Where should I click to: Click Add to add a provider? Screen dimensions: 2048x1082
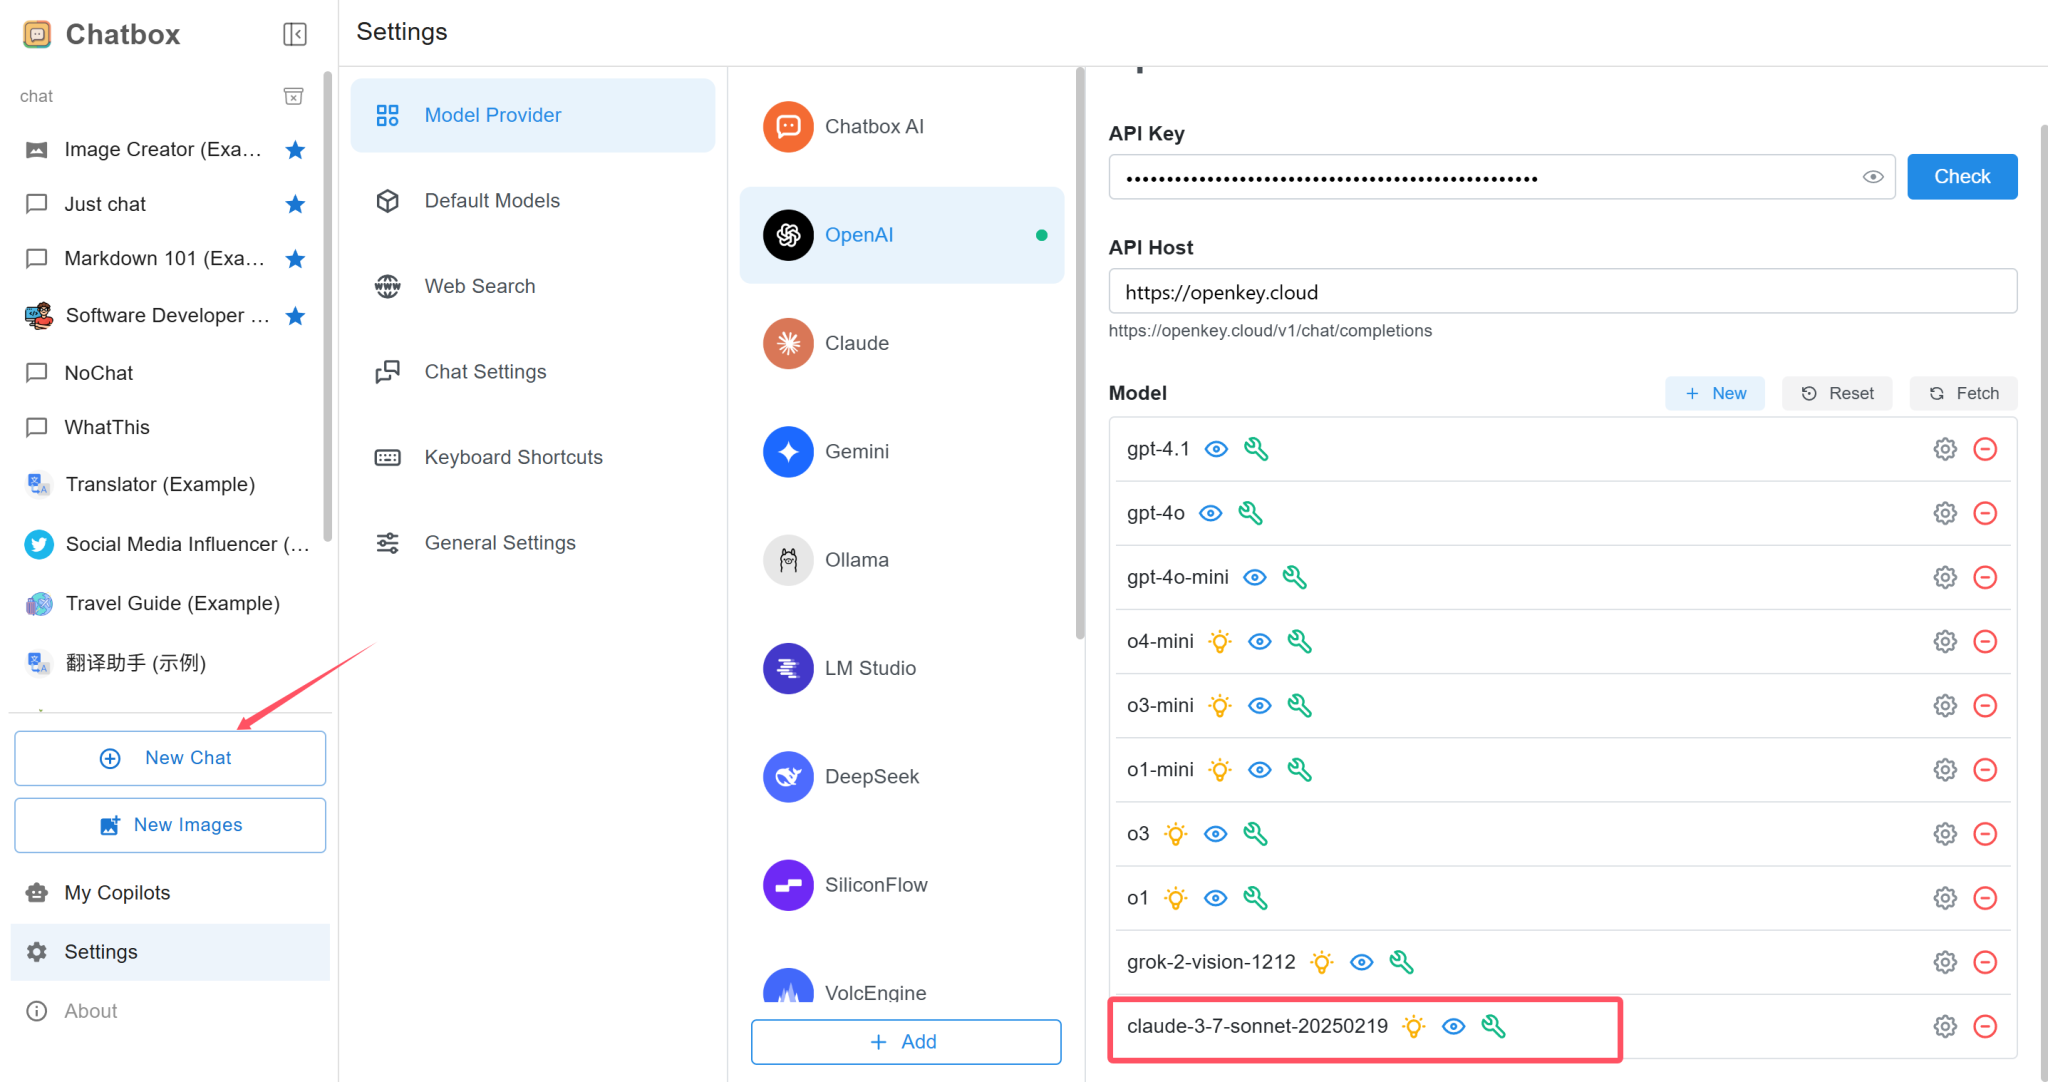click(906, 1042)
